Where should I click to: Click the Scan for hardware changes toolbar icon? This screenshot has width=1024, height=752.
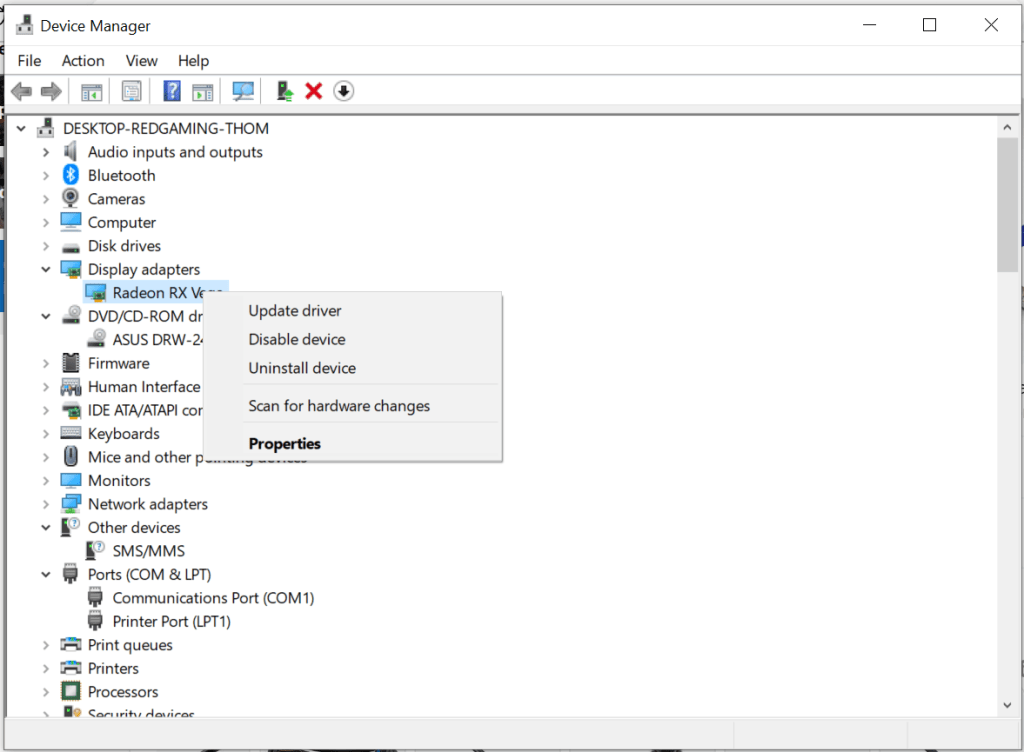pyautogui.click(x=243, y=92)
